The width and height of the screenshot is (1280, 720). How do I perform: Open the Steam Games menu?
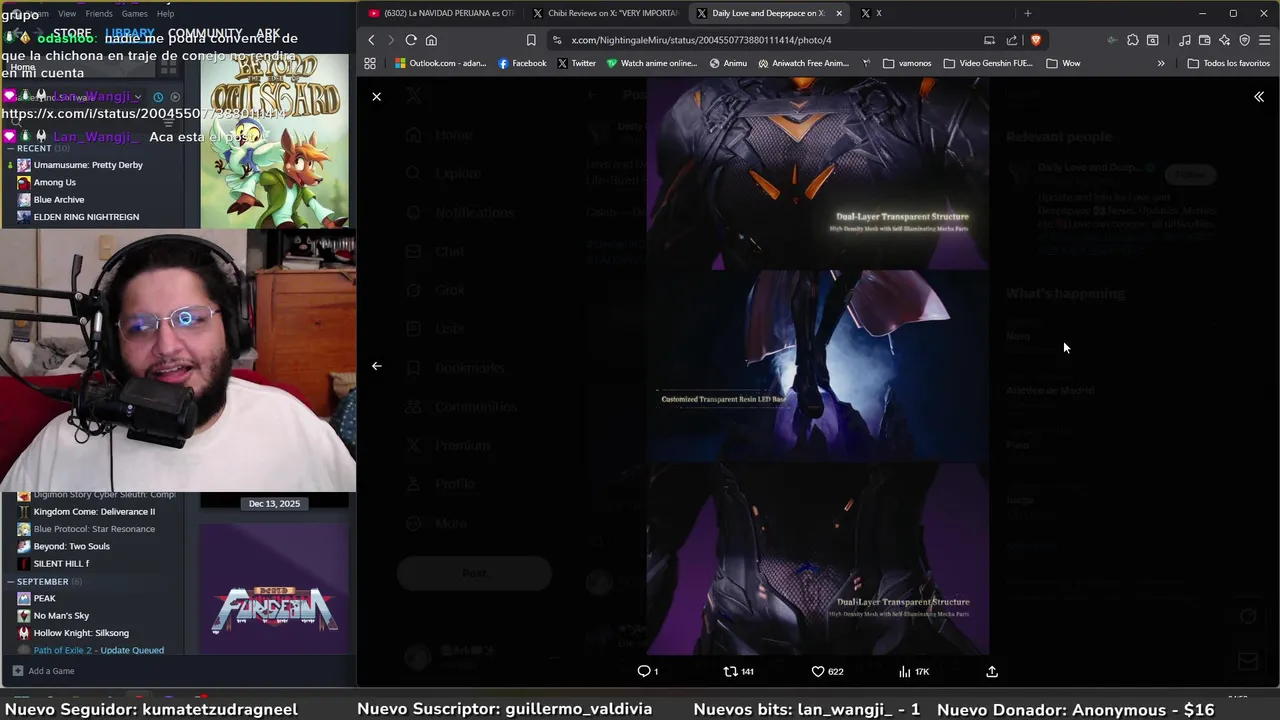tap(134, 14)
